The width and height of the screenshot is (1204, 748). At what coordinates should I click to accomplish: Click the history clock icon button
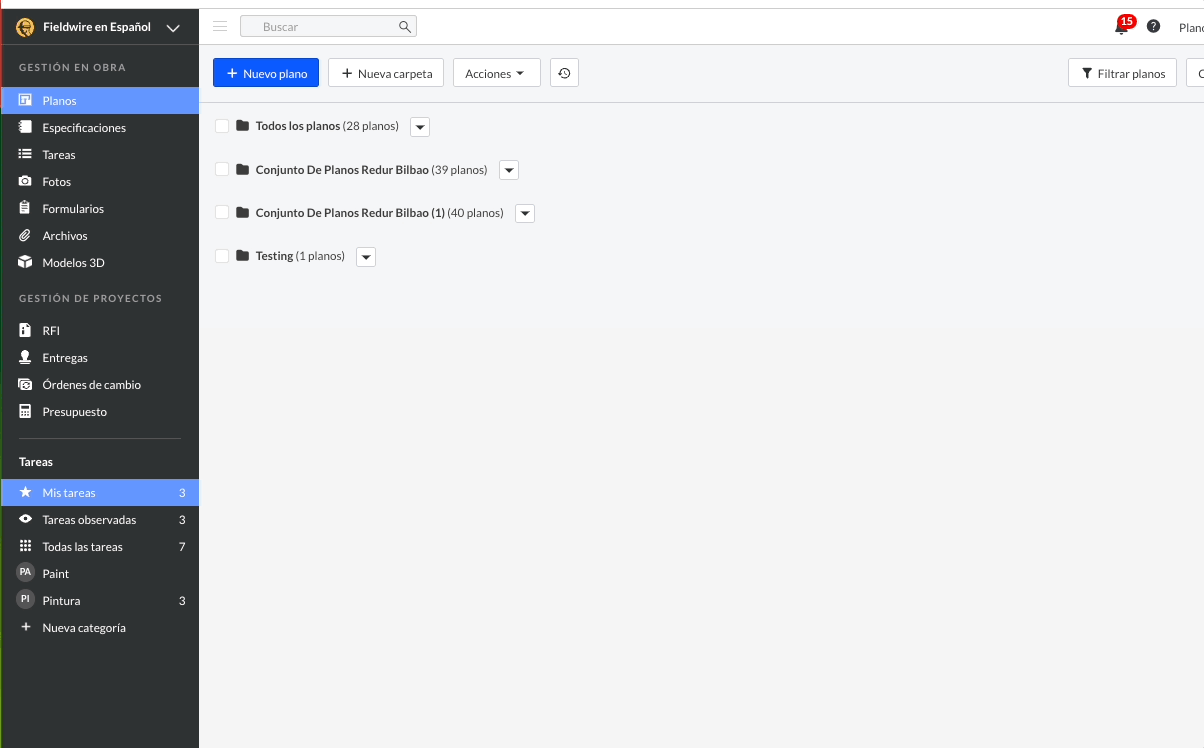coord(564,73)
